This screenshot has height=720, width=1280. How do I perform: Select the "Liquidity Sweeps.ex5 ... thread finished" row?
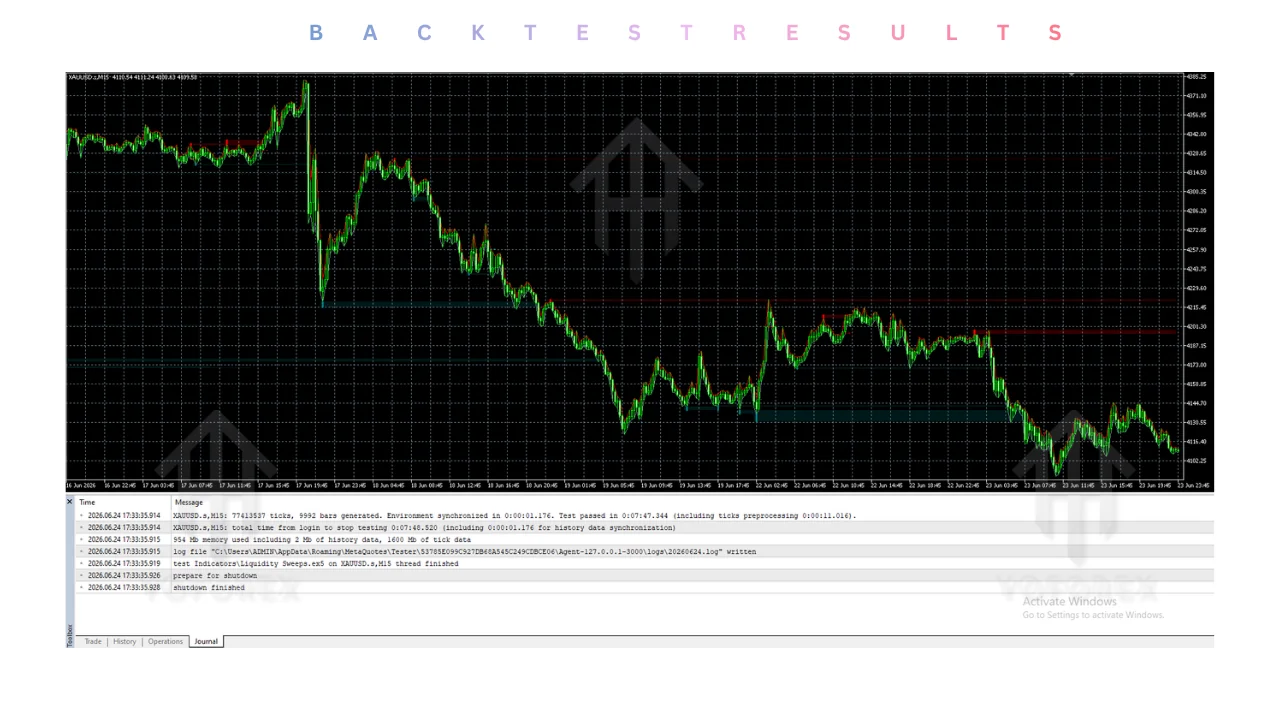[645, 563]
